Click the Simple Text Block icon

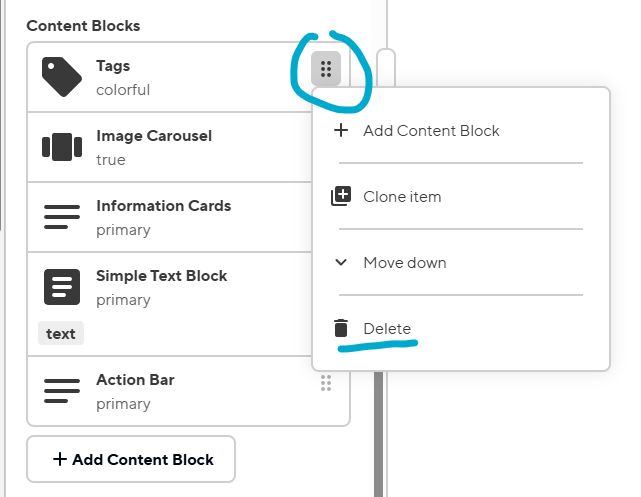click(x=62, y=287)
